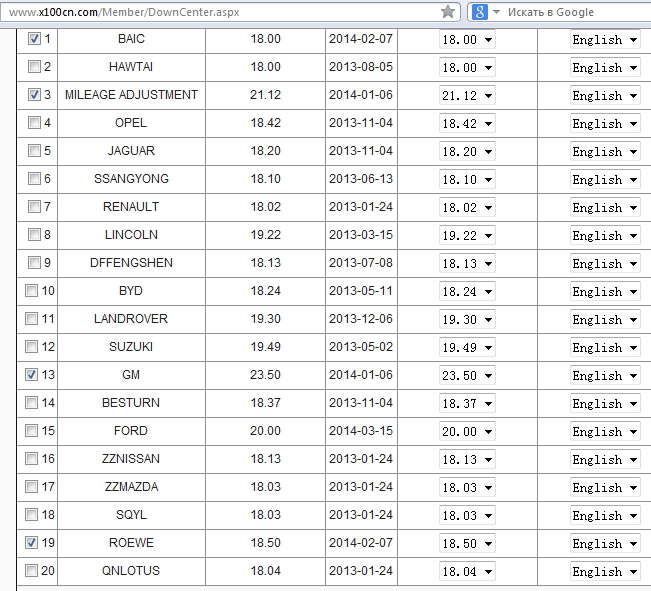This screenshot has width=651, height=591.
Task: Open RENAULT language dropdown
Action: click(605, 208)
